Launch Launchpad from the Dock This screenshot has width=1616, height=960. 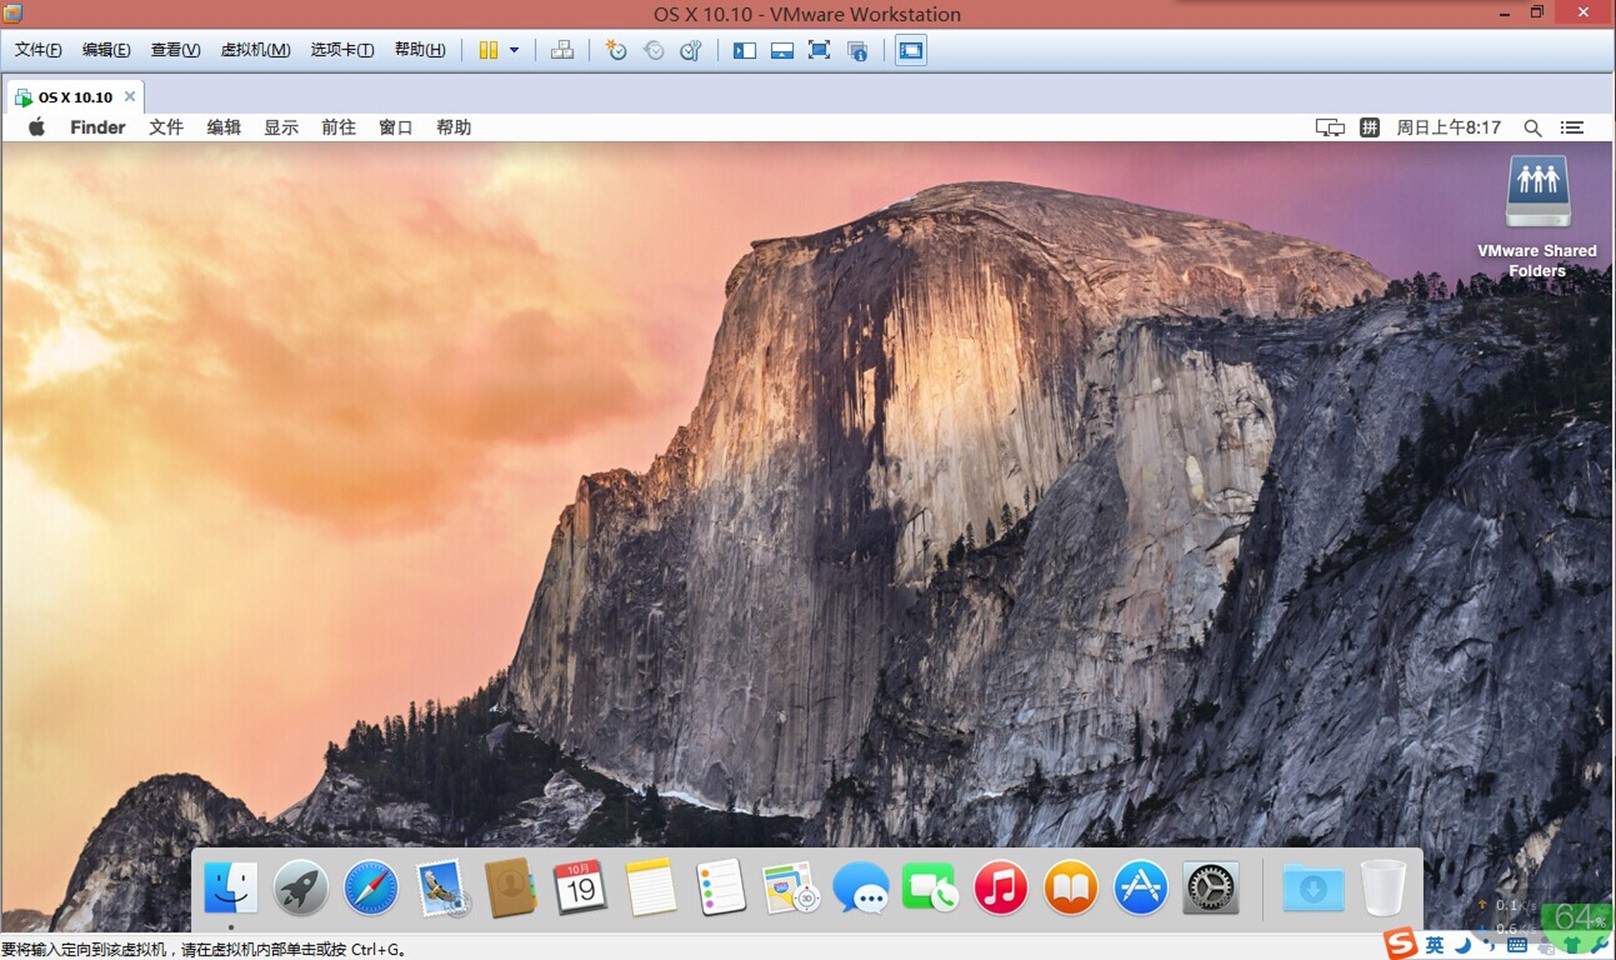pos(300,887)
